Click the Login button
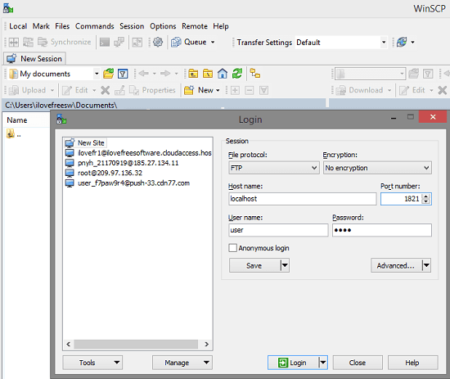This screenshot has height=379, width=450. 293,362
